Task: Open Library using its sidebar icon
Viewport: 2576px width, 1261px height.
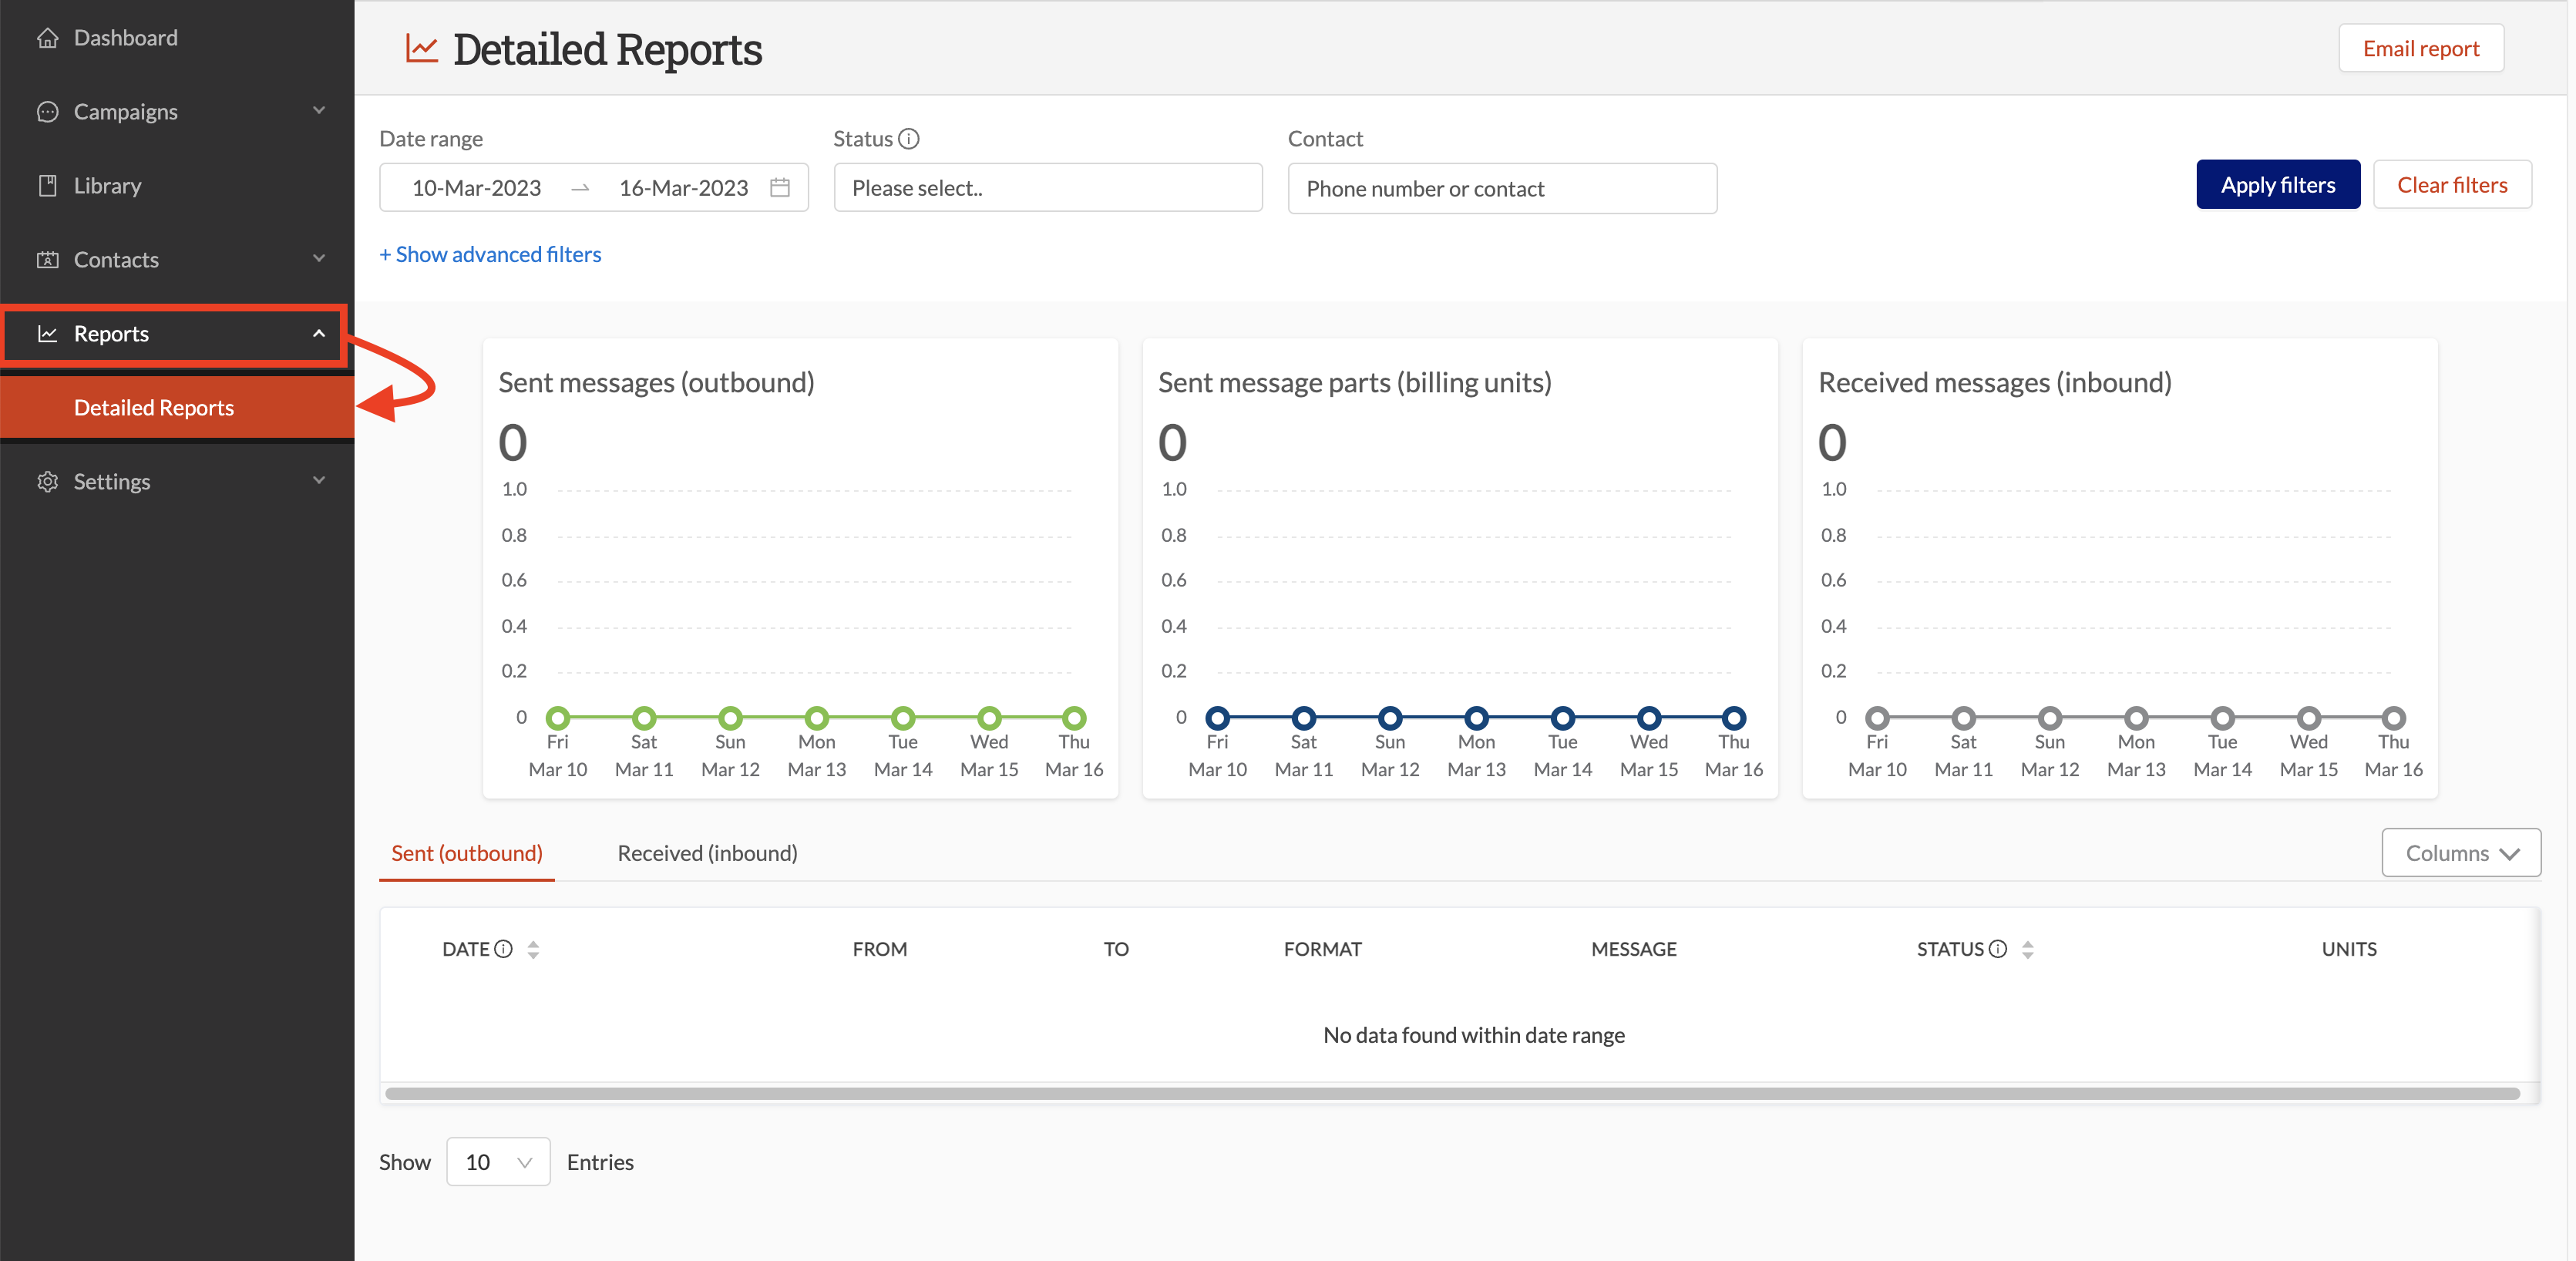Action: pos(48,185)
